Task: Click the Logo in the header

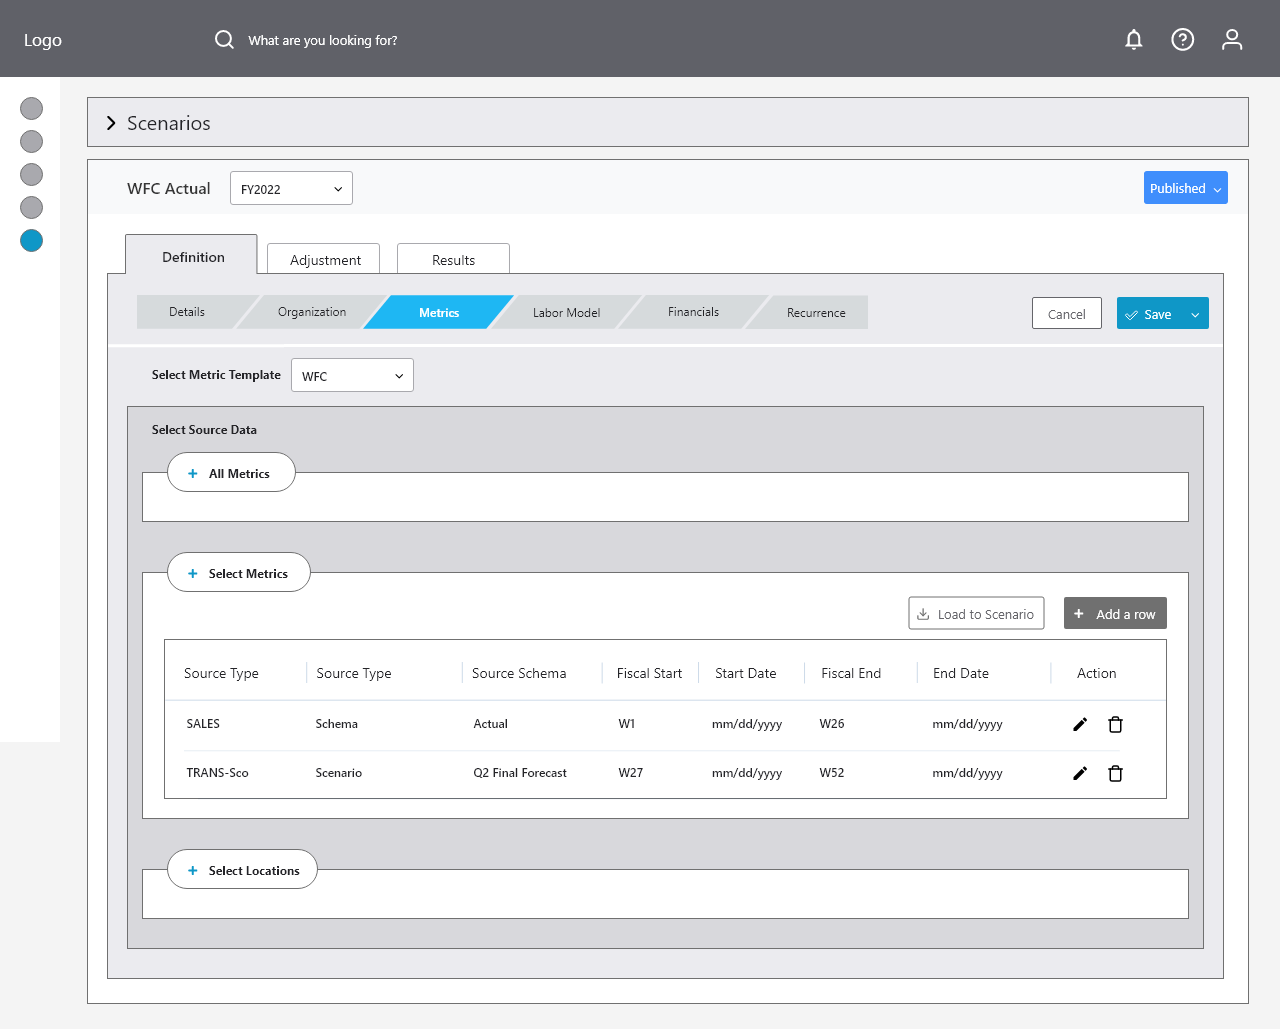Action: point(43,40)
